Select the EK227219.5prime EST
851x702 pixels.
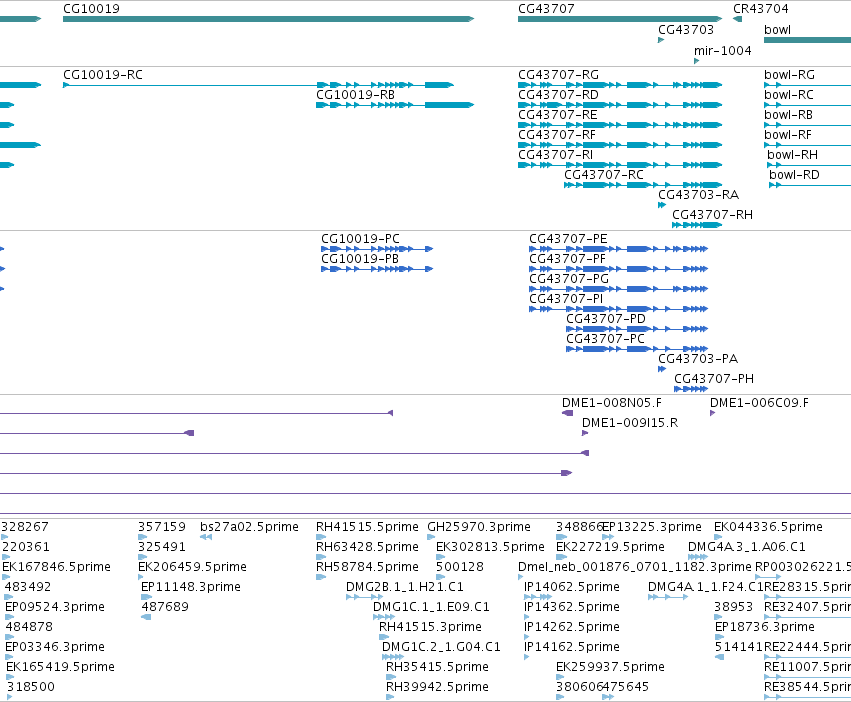pyautogui.click(x=560, y=557)
